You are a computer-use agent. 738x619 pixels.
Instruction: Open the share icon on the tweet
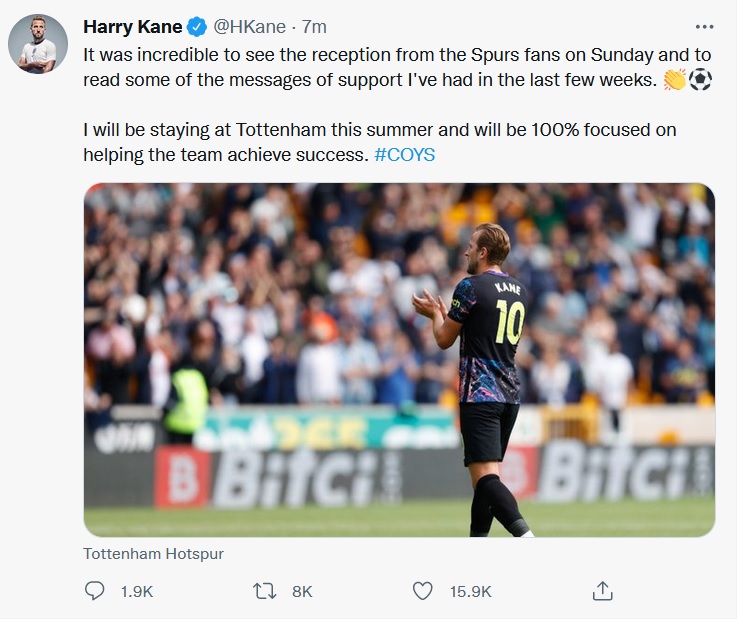tap(602, 591)
